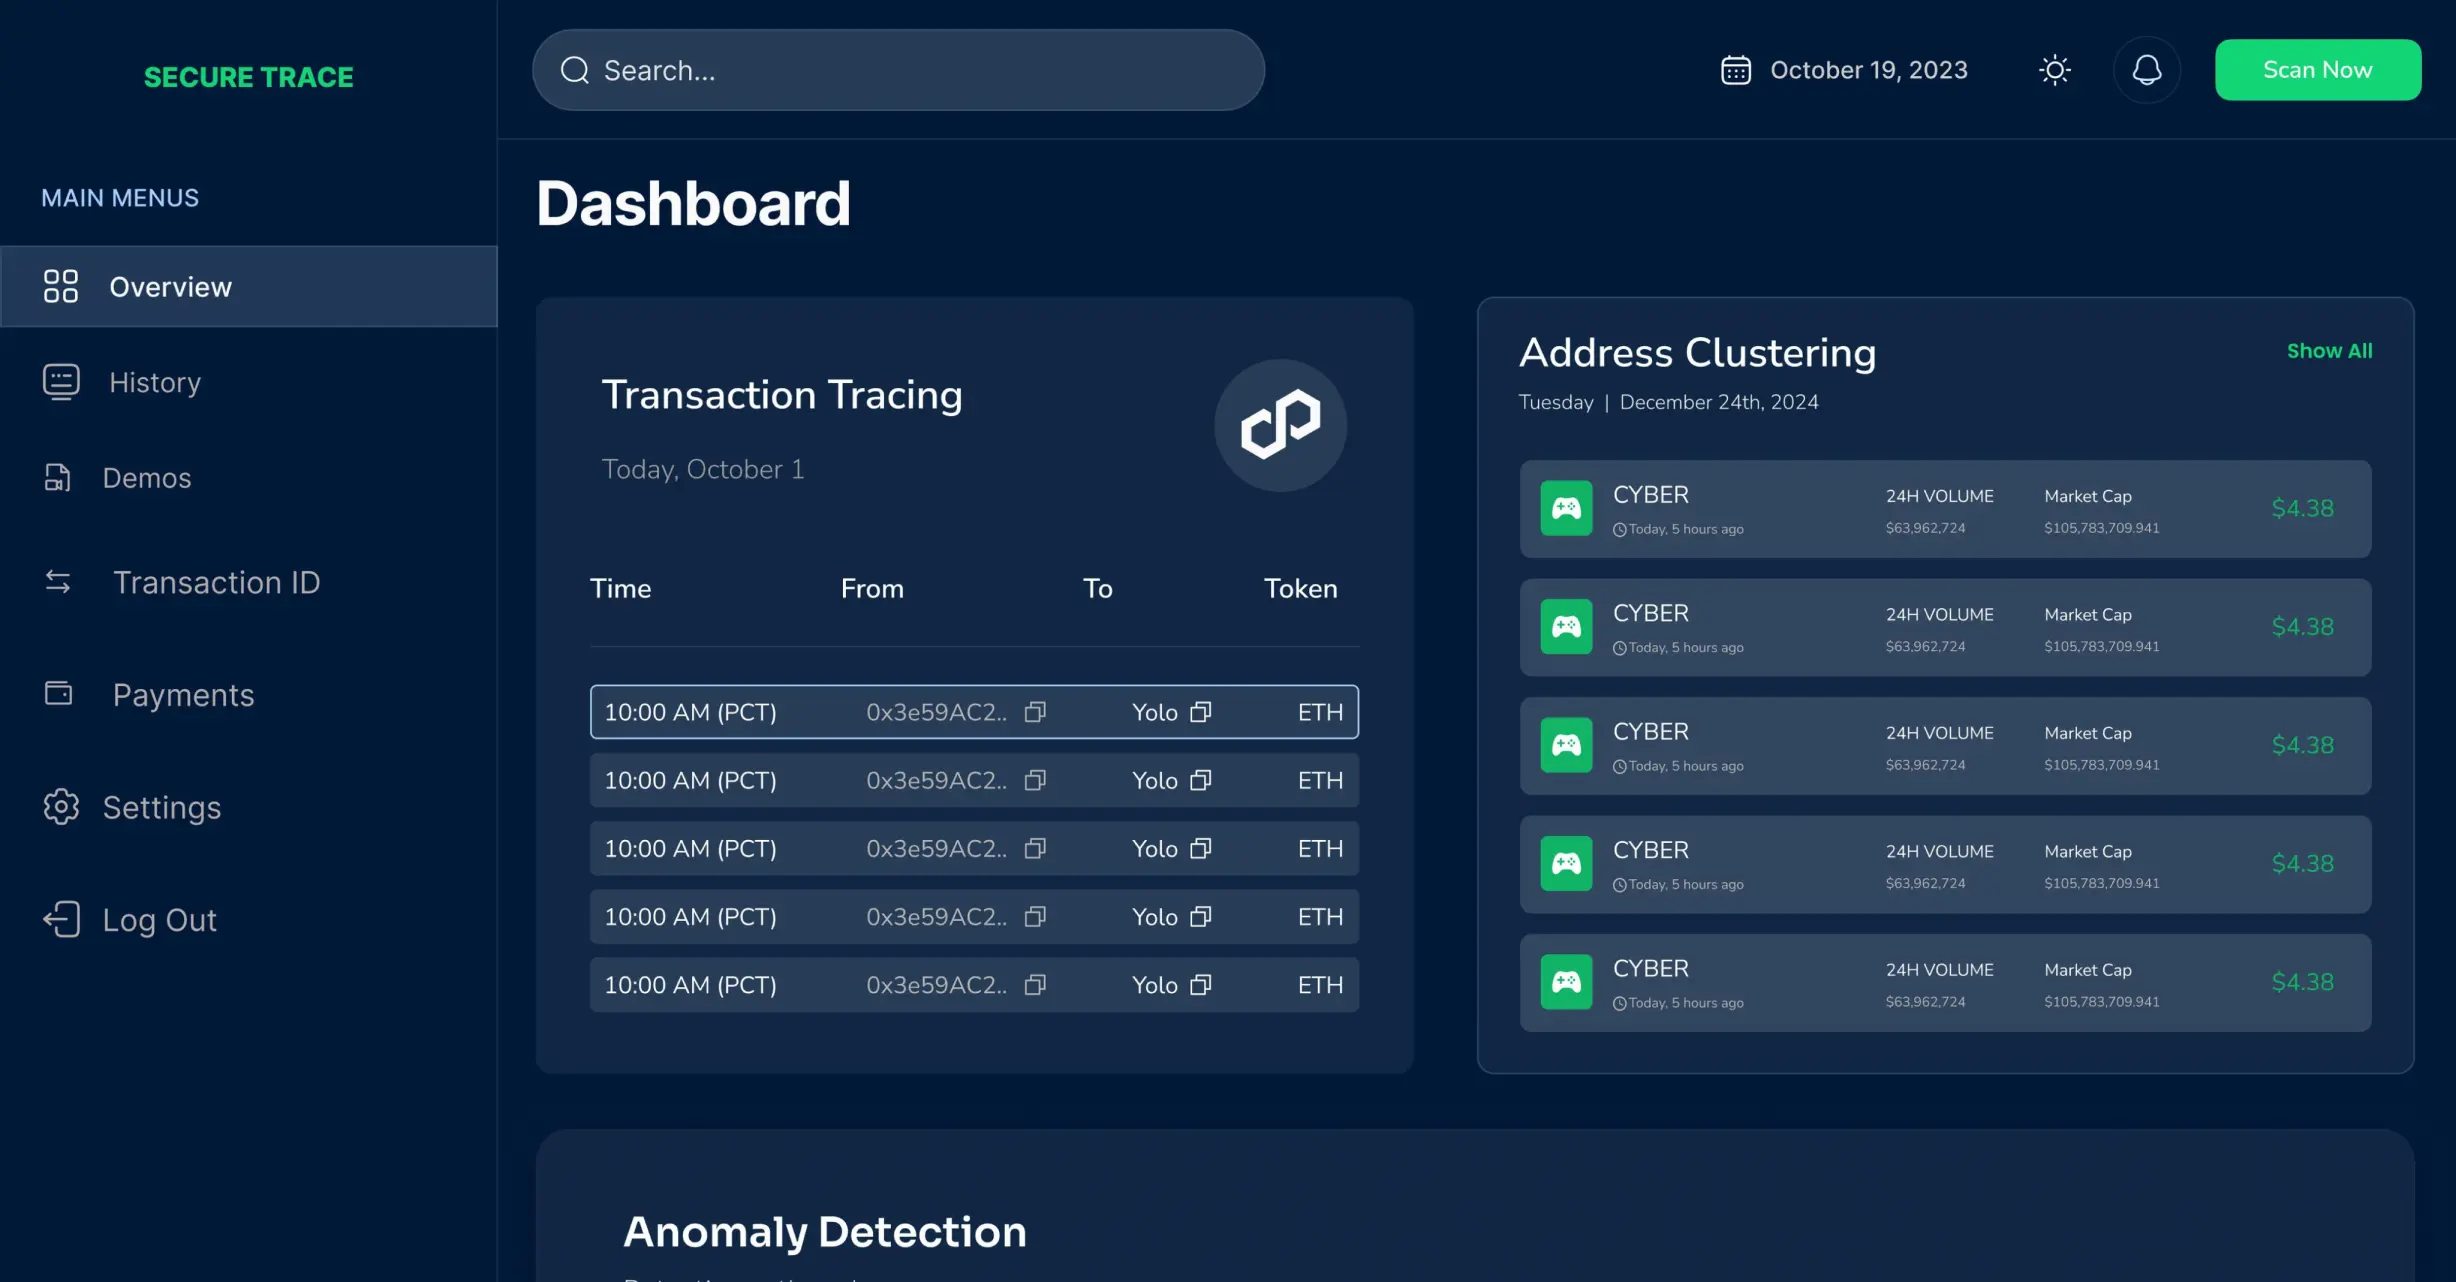
Task: Click the Log Out icon in the sidebar
Action: pos(60,918)
